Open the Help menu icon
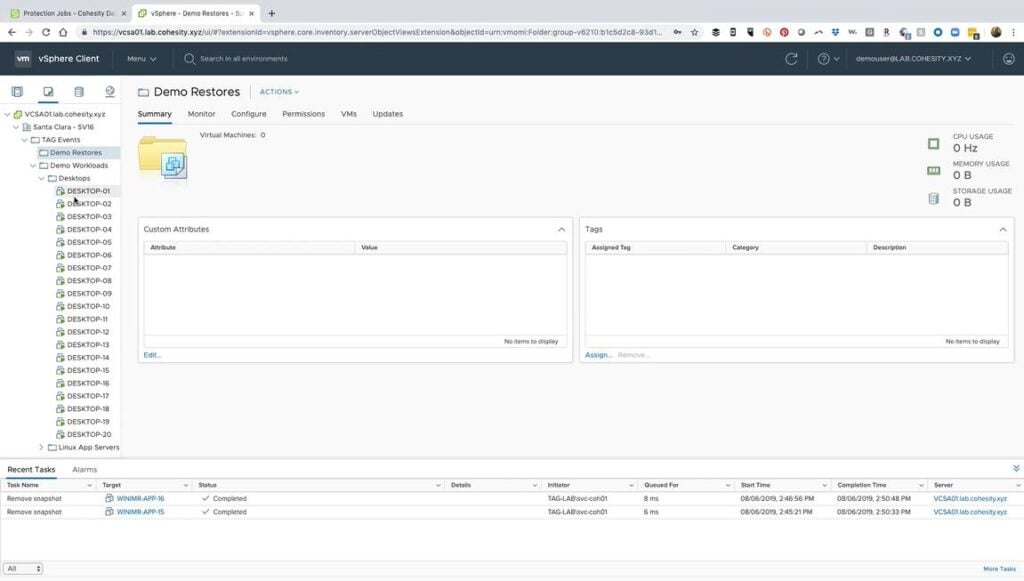The height and width of the screenshot is (581, 1024). coord(823,59)
